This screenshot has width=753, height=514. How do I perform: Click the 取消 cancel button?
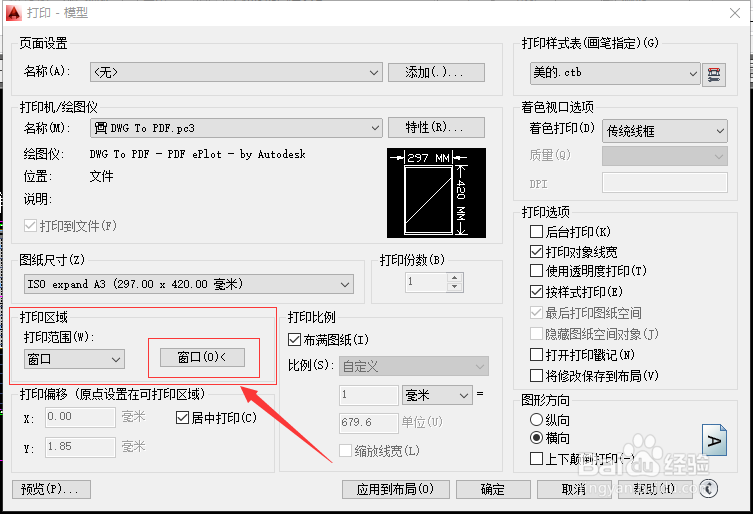click(574, 490)
